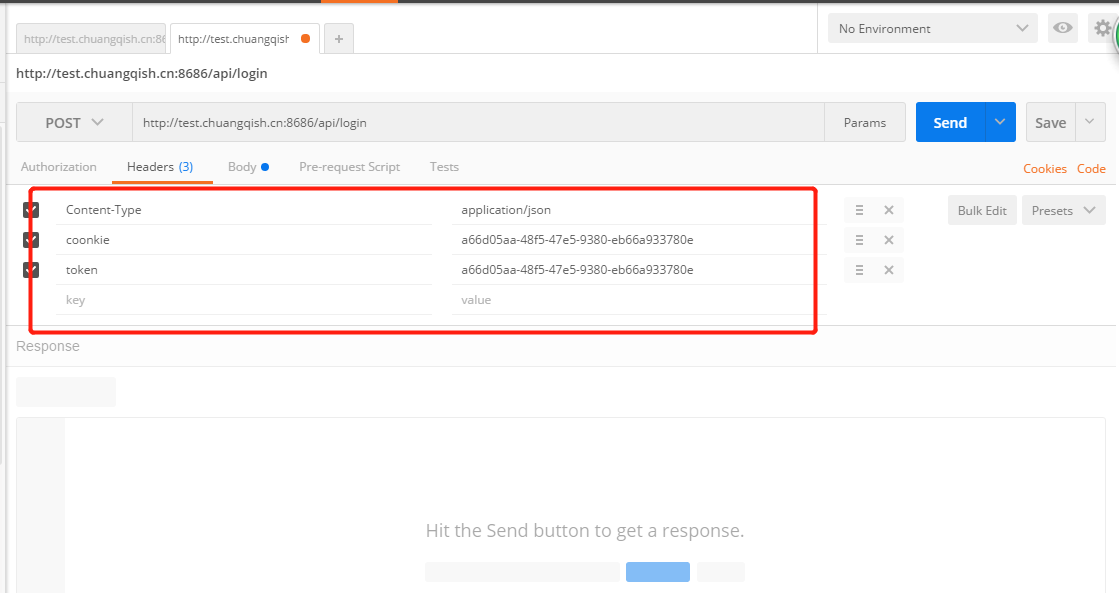The width and height of the screenshot is (1119, 593).
Task: Click the Send button
Action: point(950,122)
